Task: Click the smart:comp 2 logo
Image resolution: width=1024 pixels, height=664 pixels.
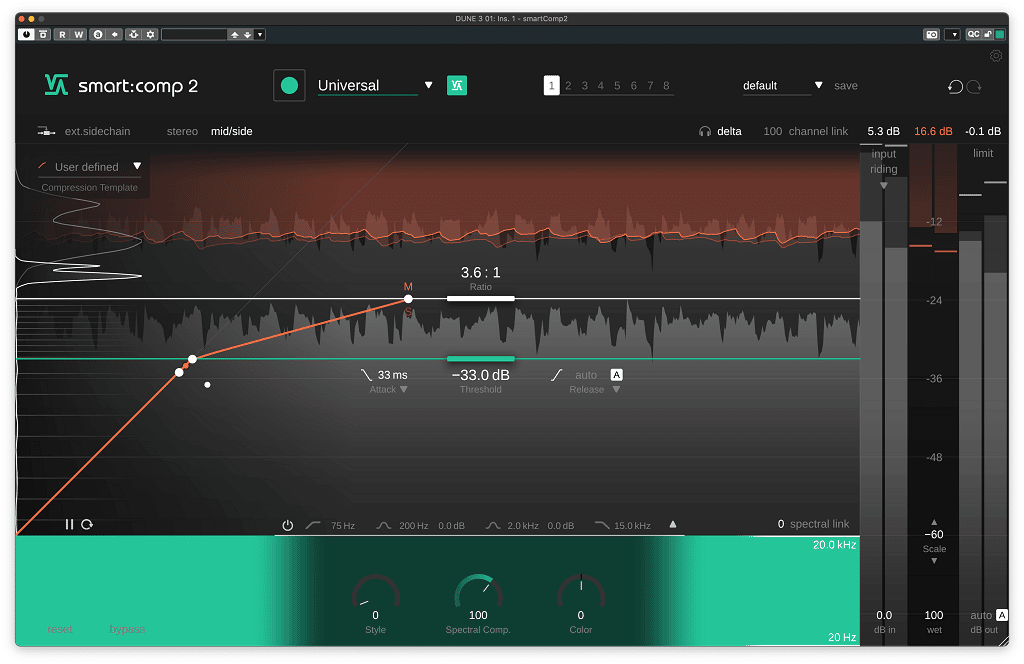Action: (x=121, y=86)
